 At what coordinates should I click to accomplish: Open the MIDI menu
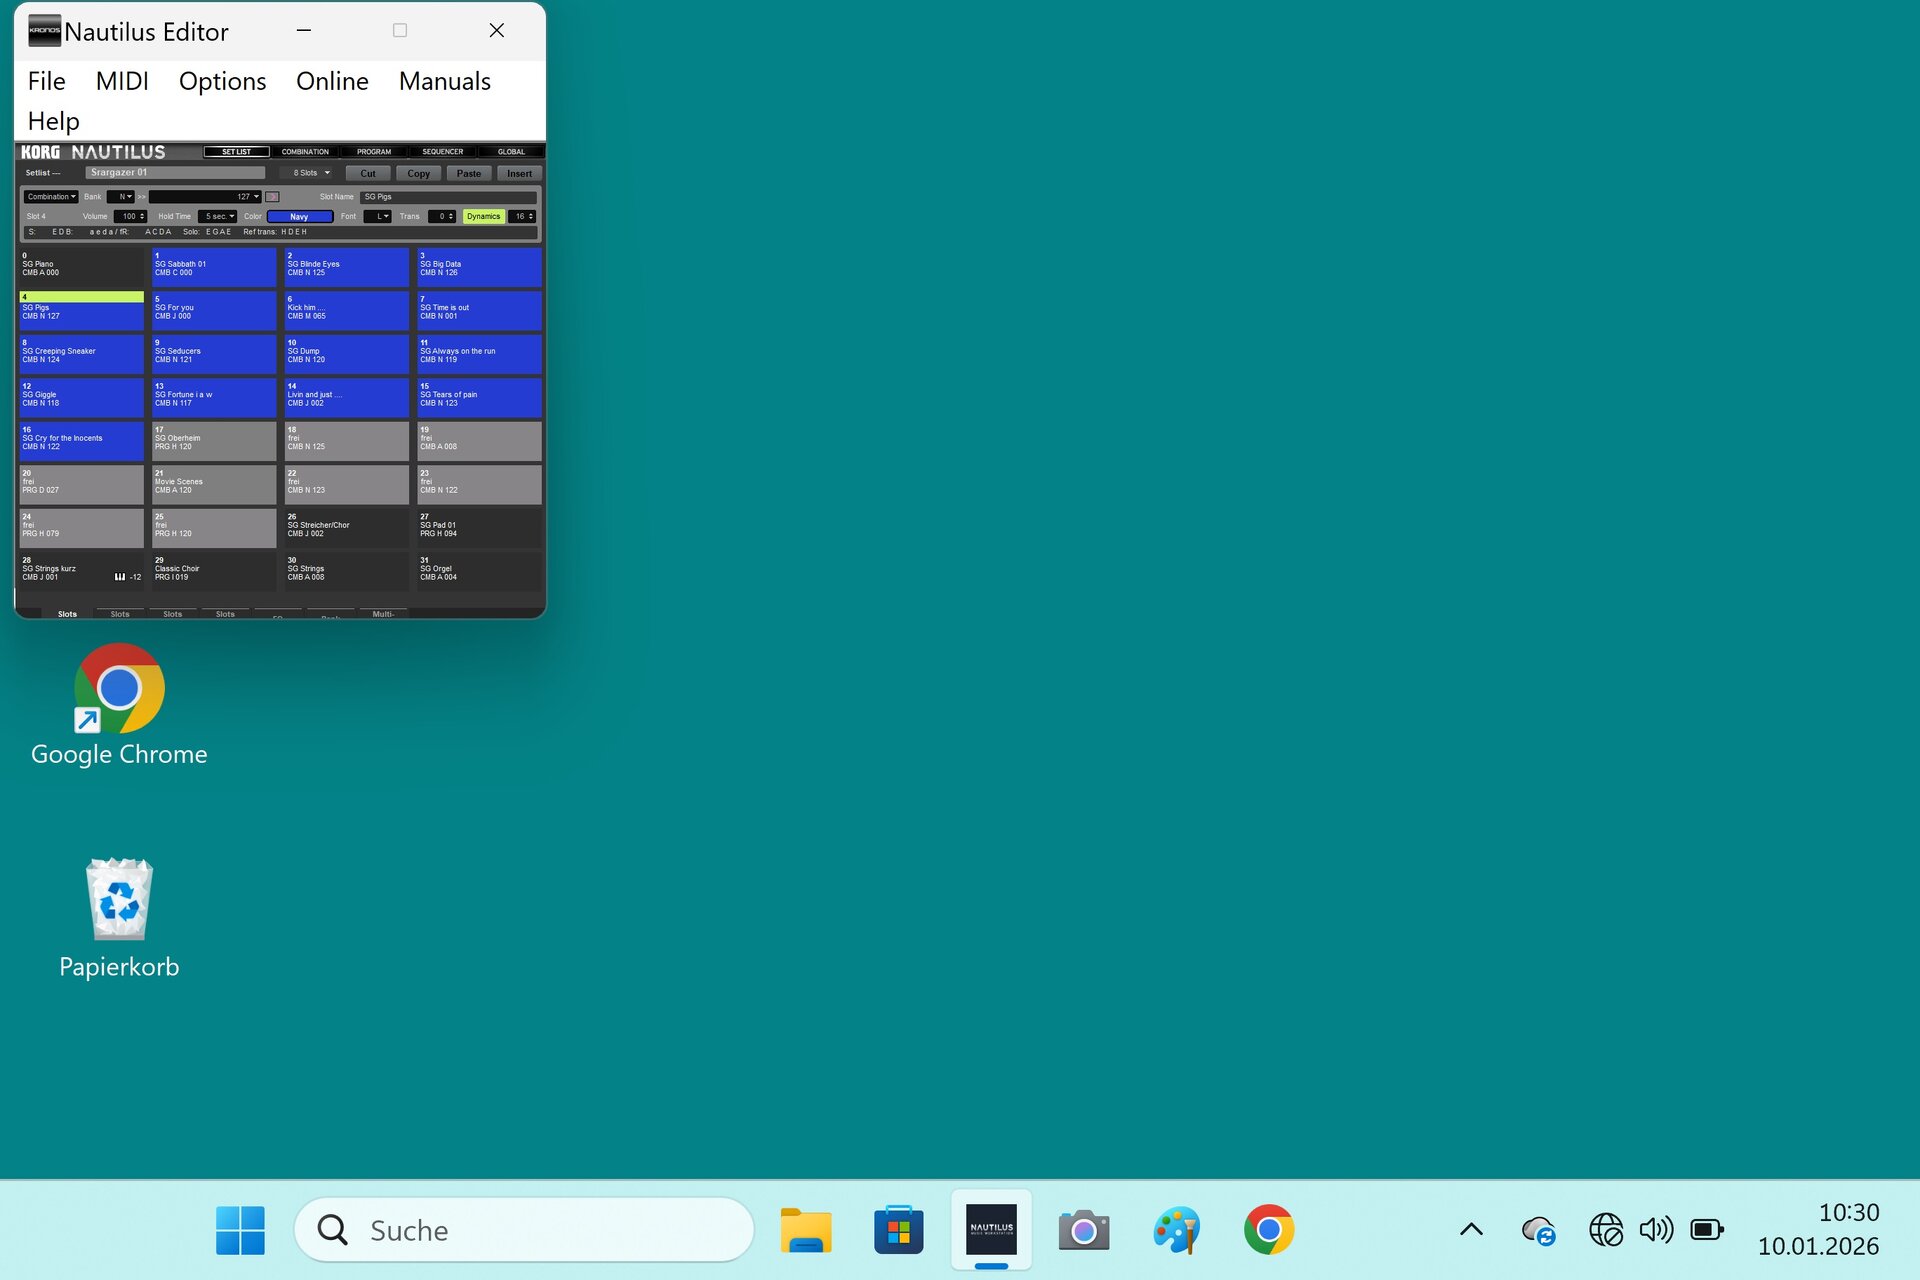122,81
